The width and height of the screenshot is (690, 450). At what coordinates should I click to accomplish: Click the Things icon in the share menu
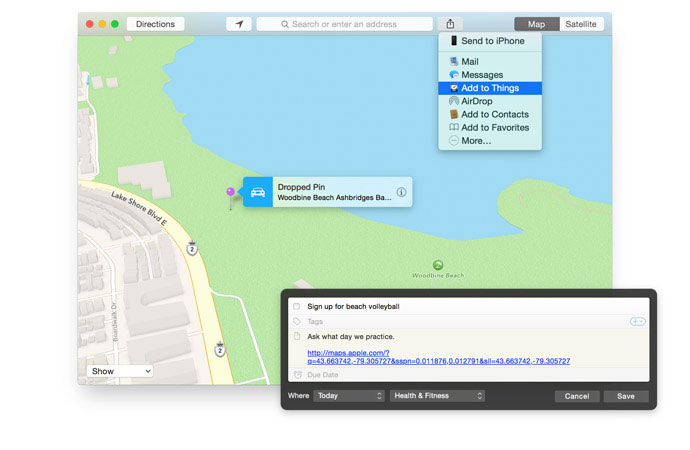click(454, 88)
